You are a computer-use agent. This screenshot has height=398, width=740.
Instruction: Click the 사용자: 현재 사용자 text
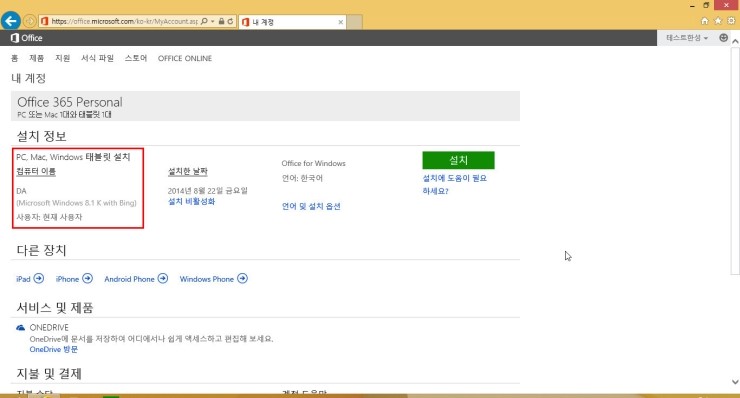point(49,217)
